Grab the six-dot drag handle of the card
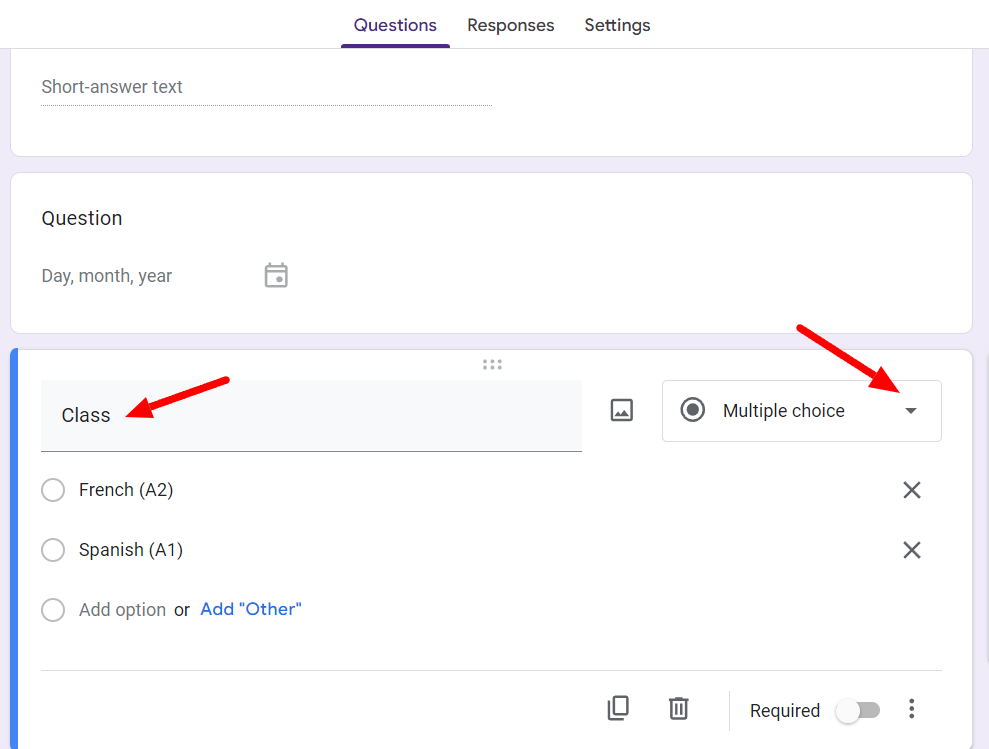 tap(492, 365)
